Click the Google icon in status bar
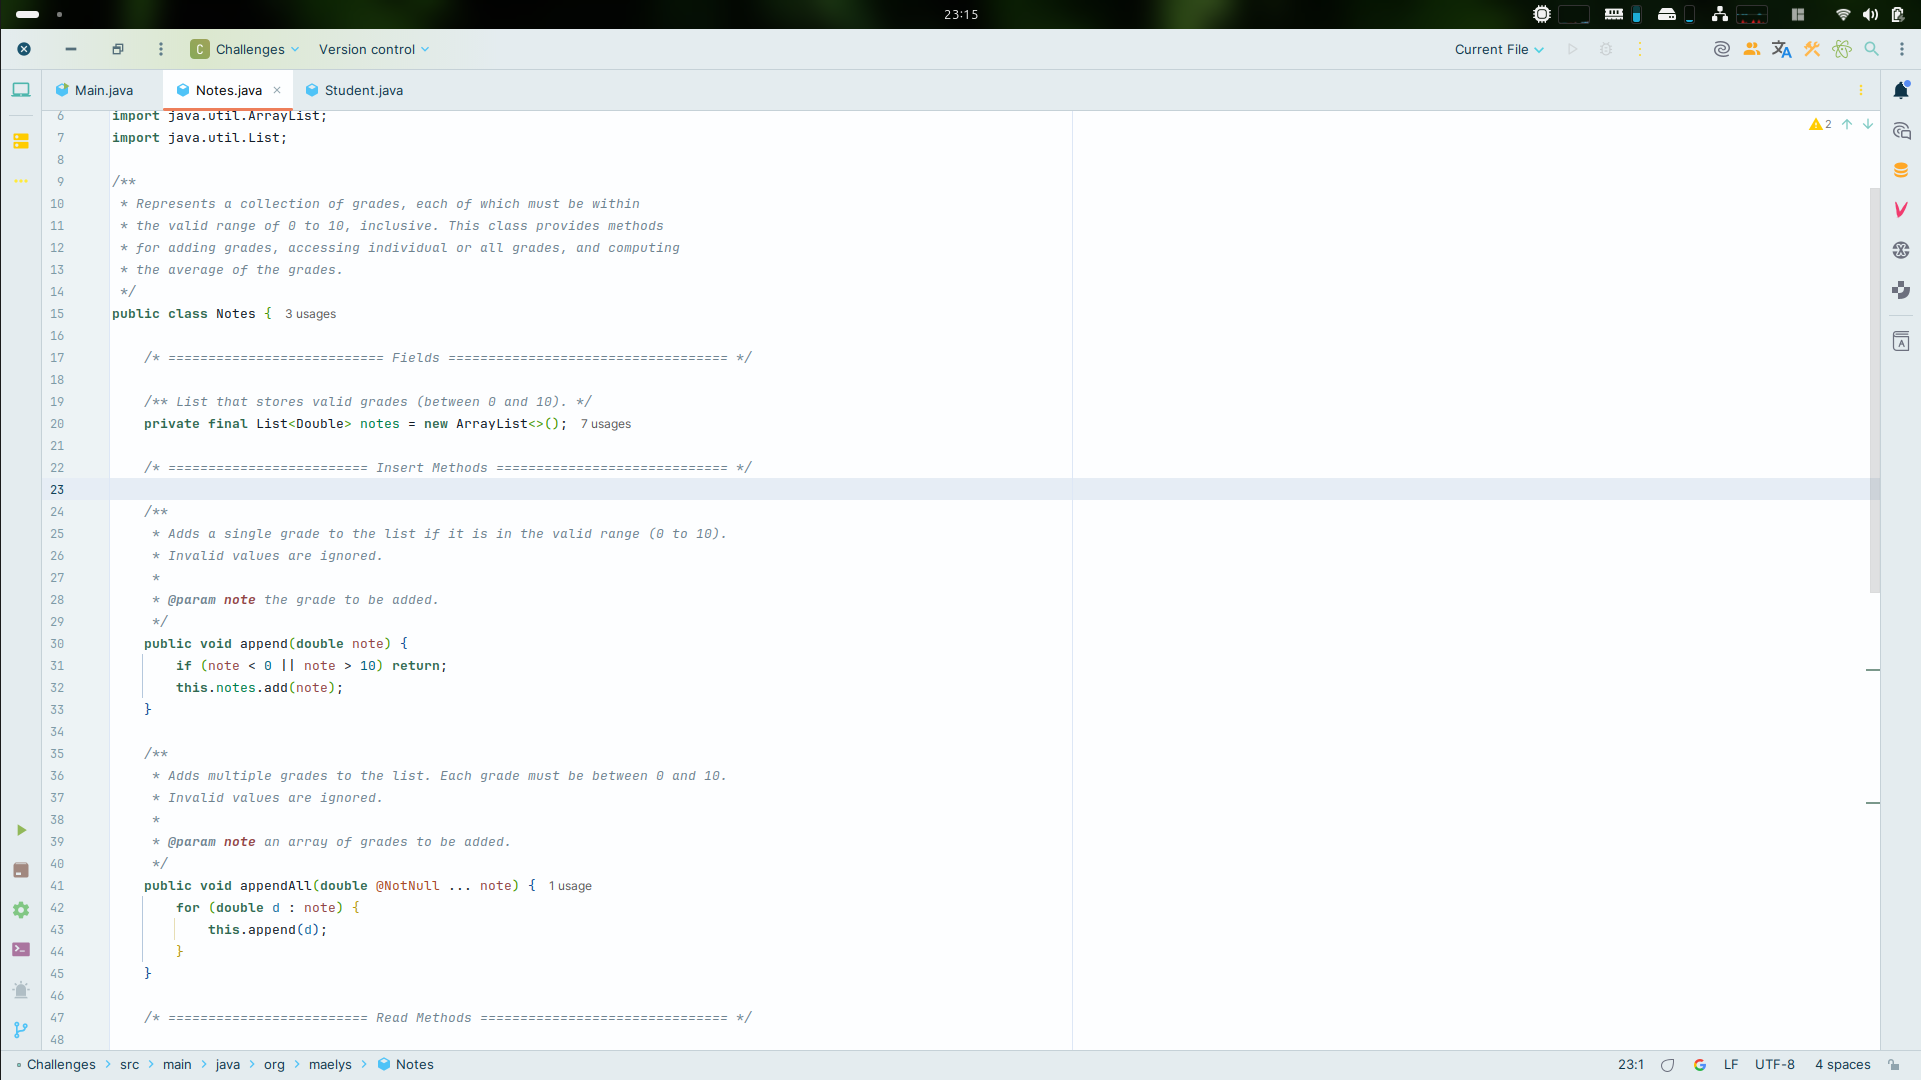The height and width of the screenshot is (1080, 1921). (1700, 1065)
